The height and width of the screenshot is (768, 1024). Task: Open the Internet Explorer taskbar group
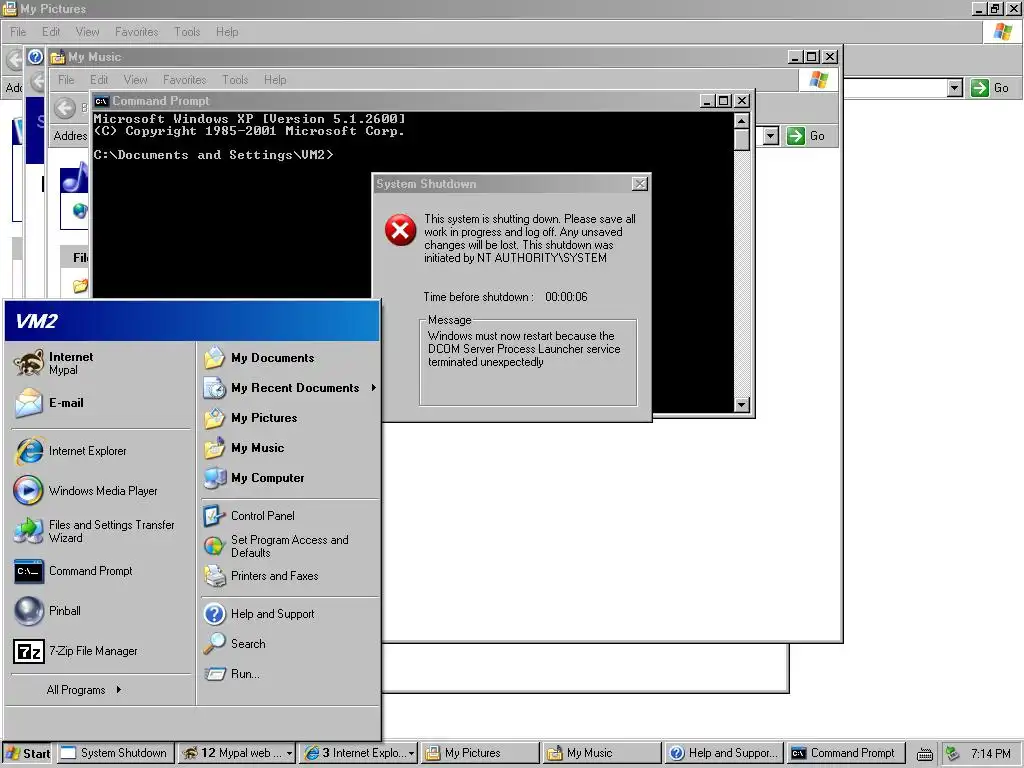pos(359,753)
